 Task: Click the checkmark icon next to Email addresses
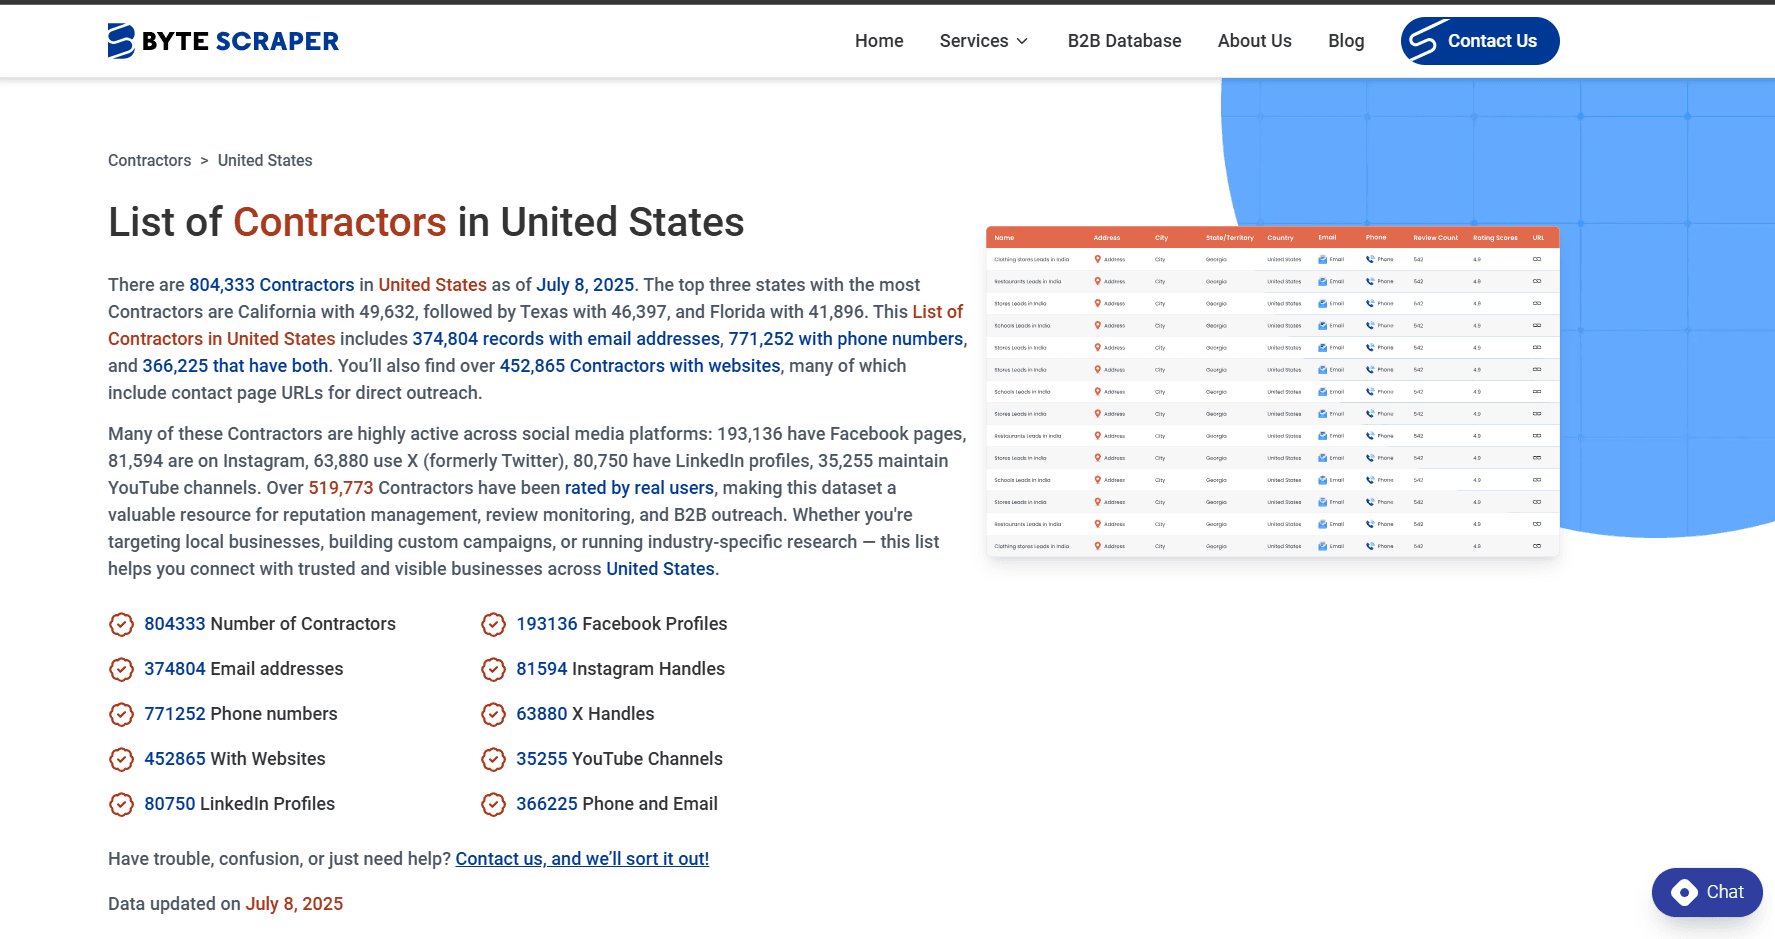pos(121,669)
